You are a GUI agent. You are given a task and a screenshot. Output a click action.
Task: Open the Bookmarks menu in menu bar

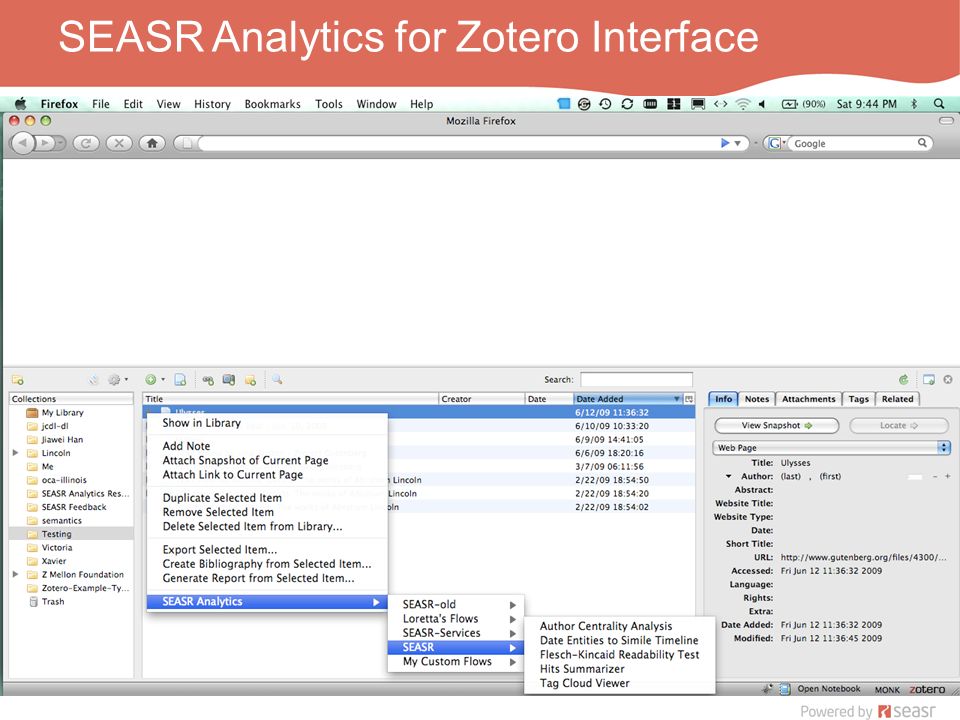coord(272,104)
